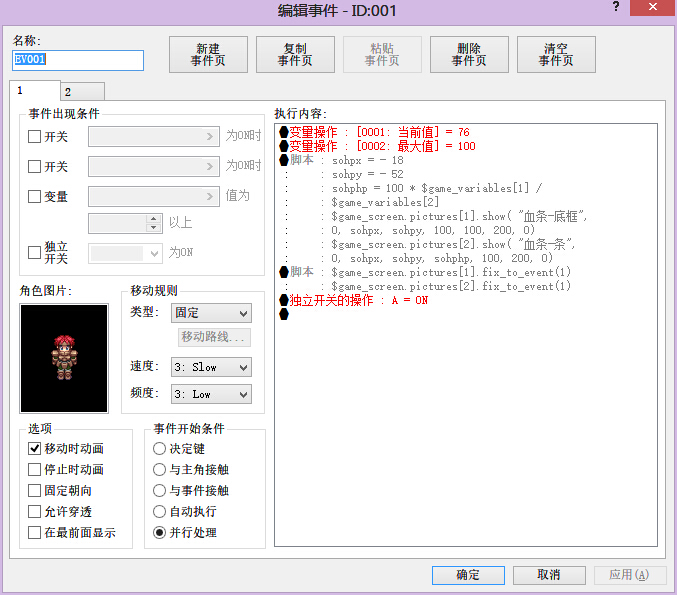This screenshot has height=595, width=677.
Task: Select 与事件接触 start condition
Action: (159, 491)
